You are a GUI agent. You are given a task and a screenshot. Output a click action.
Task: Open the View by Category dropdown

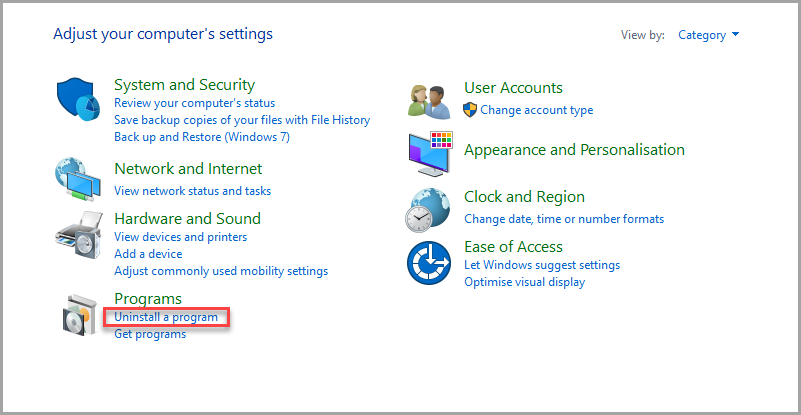tap(708, 35)
